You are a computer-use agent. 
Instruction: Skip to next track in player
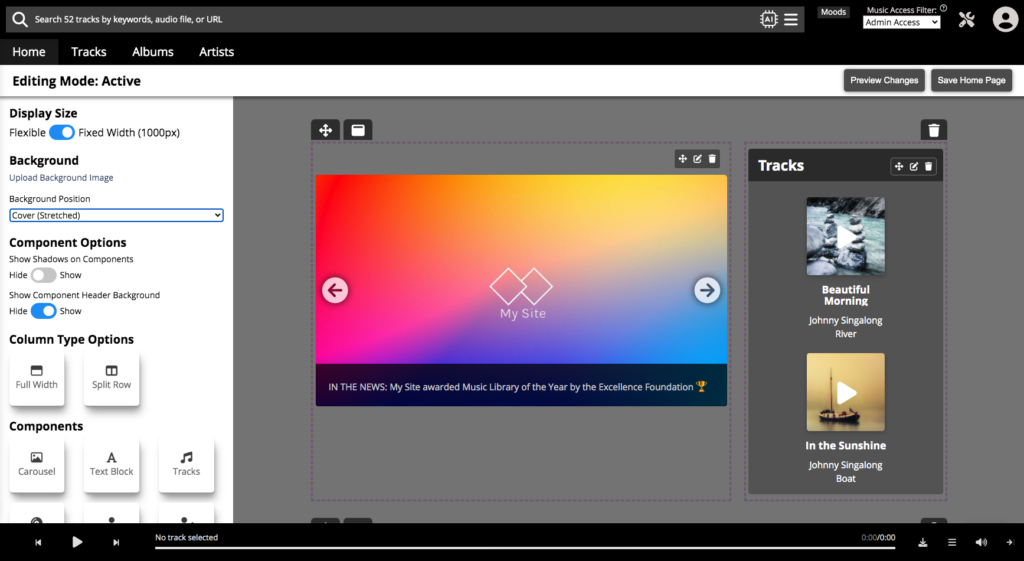pos(116,542)
